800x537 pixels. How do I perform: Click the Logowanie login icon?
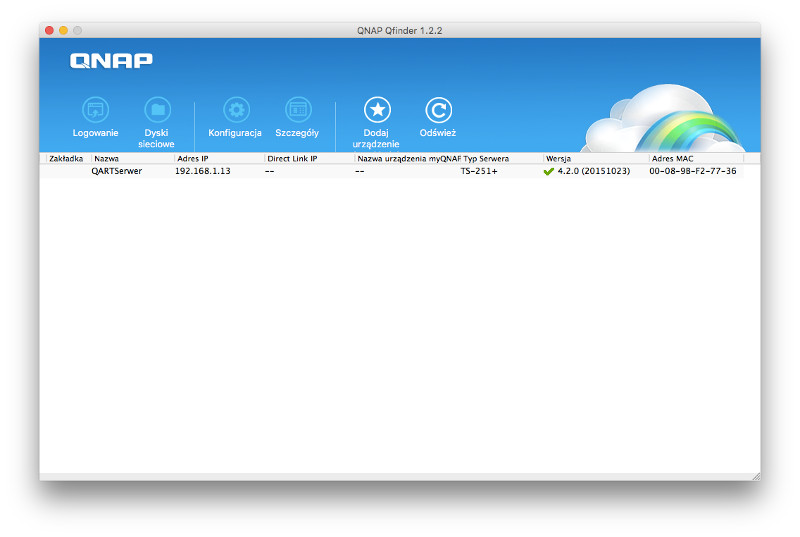[x=95, y=110]
